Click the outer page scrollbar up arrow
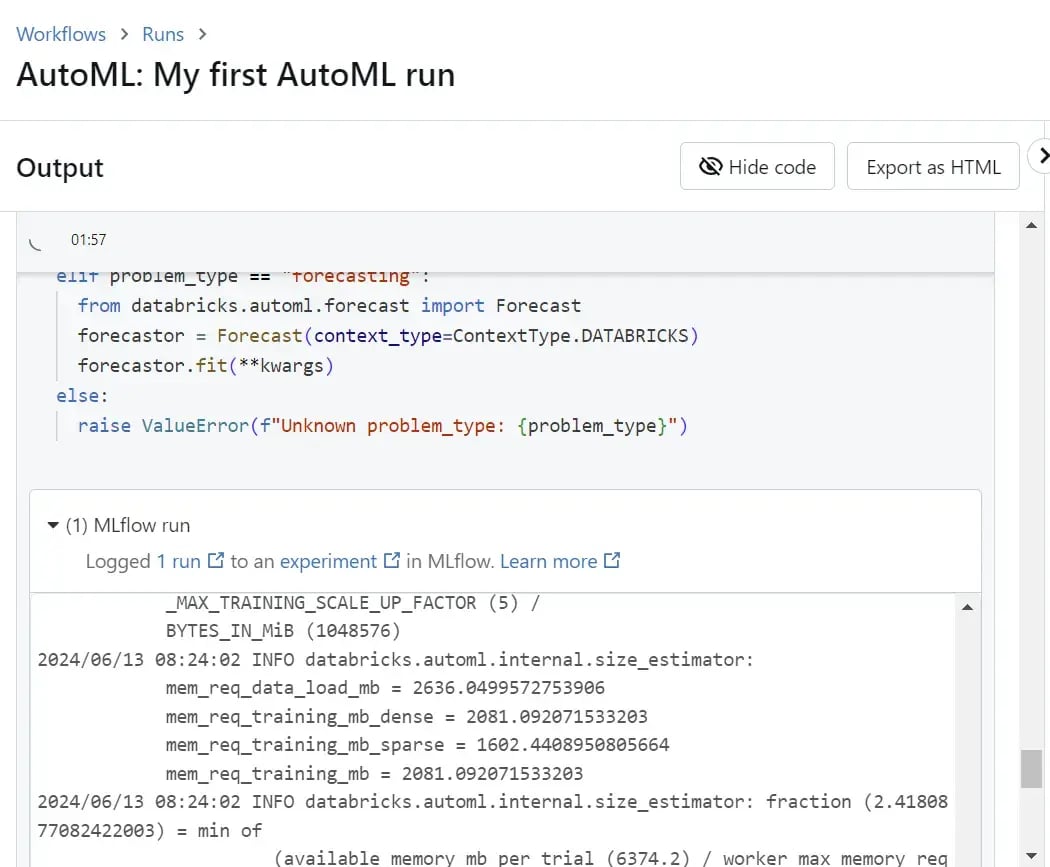This screenshot has height=867, width=1050. (1031, 226)
